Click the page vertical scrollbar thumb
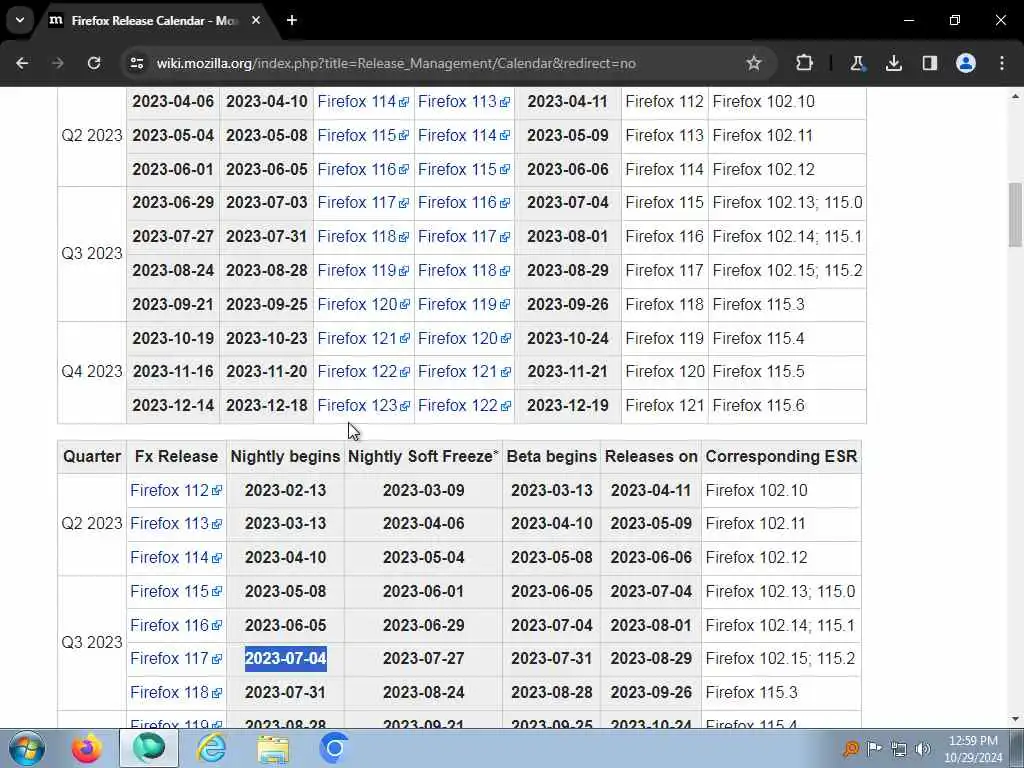This screenshot has width=1024, height=768. (x=1015, y=214)
